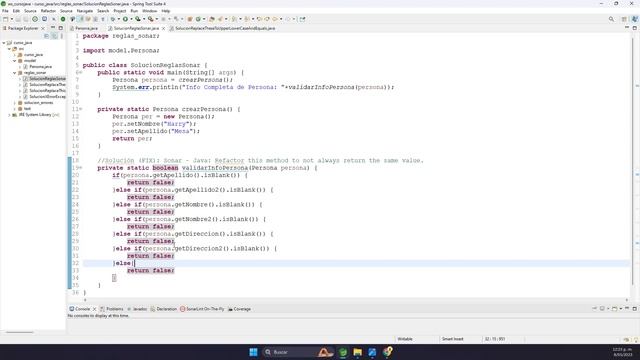Open the Package Explorer view menu

tap(62, 36)
